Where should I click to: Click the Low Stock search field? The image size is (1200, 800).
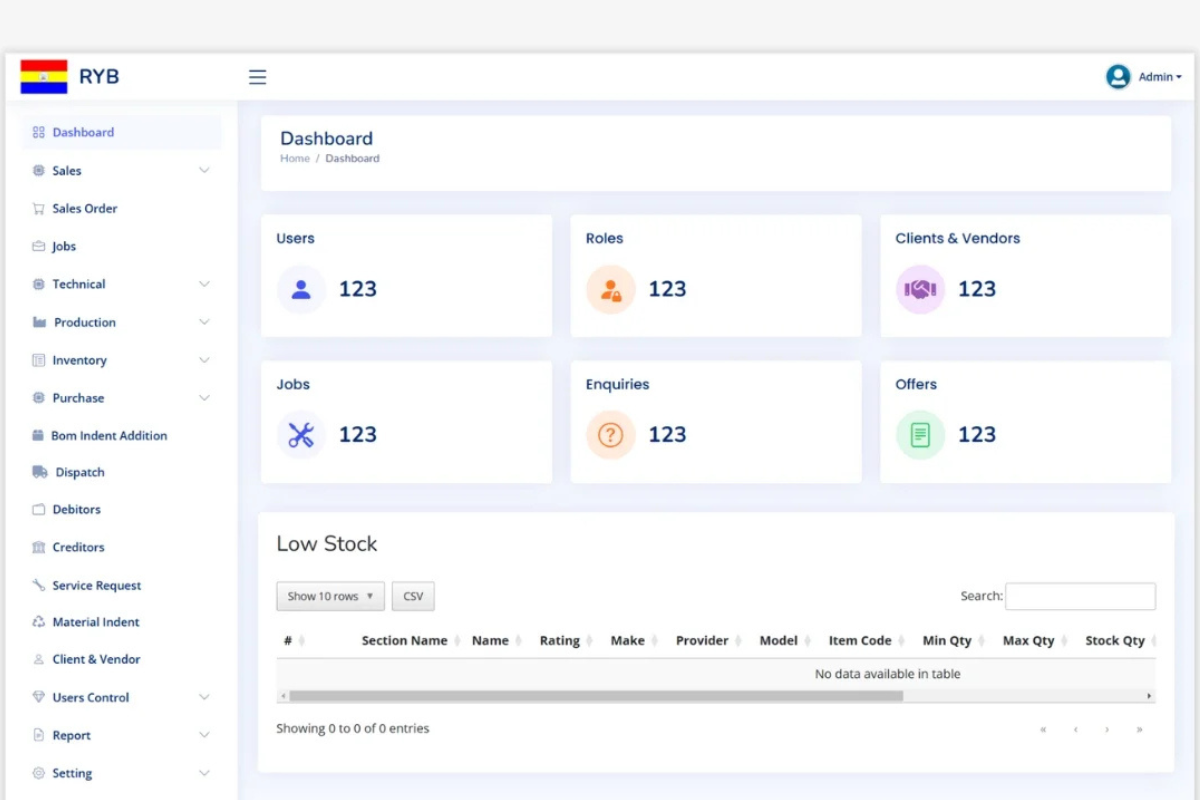pyautogui.click(x=1080, y=596)
